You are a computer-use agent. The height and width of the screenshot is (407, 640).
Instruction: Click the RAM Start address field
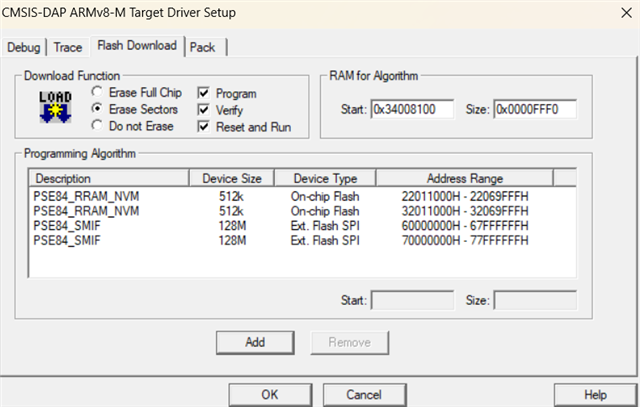412,108
